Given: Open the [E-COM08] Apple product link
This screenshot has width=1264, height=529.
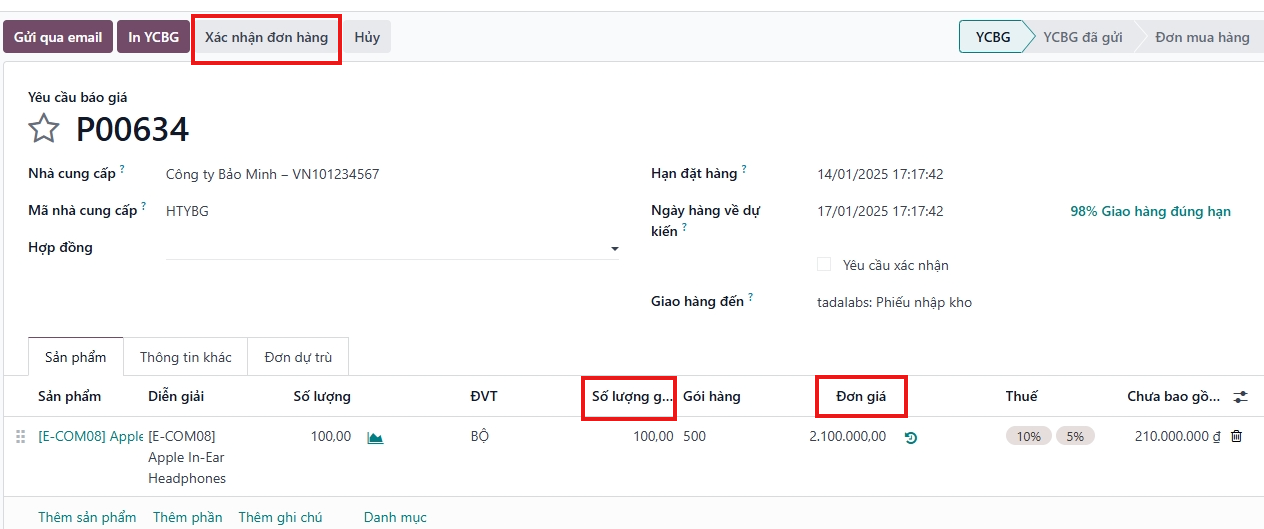Looking at the screenshot, I should (91, 436).
